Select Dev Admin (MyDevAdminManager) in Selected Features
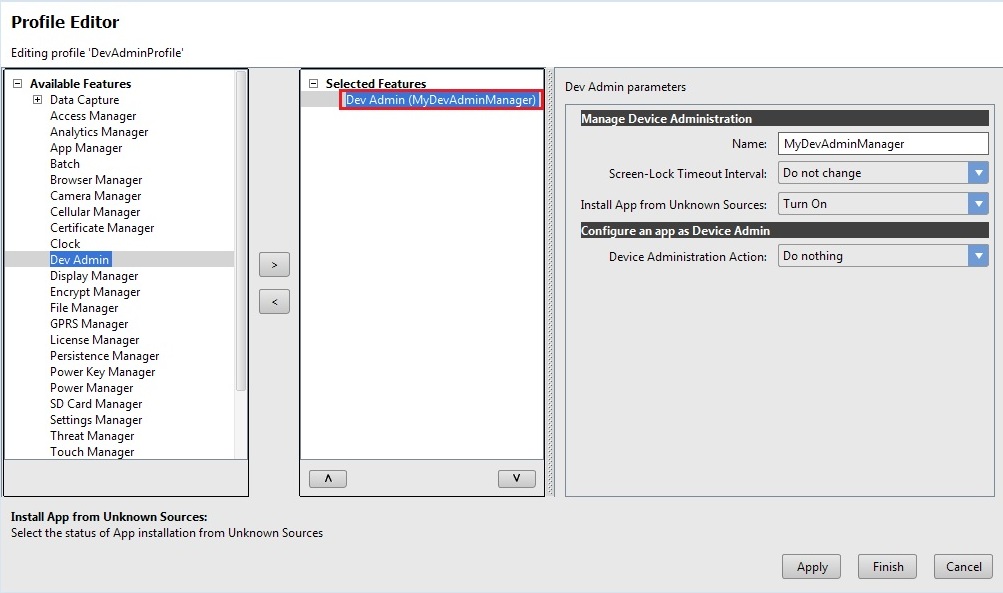The width and height of the screenshot is (1003, 593). coord(441,100)
